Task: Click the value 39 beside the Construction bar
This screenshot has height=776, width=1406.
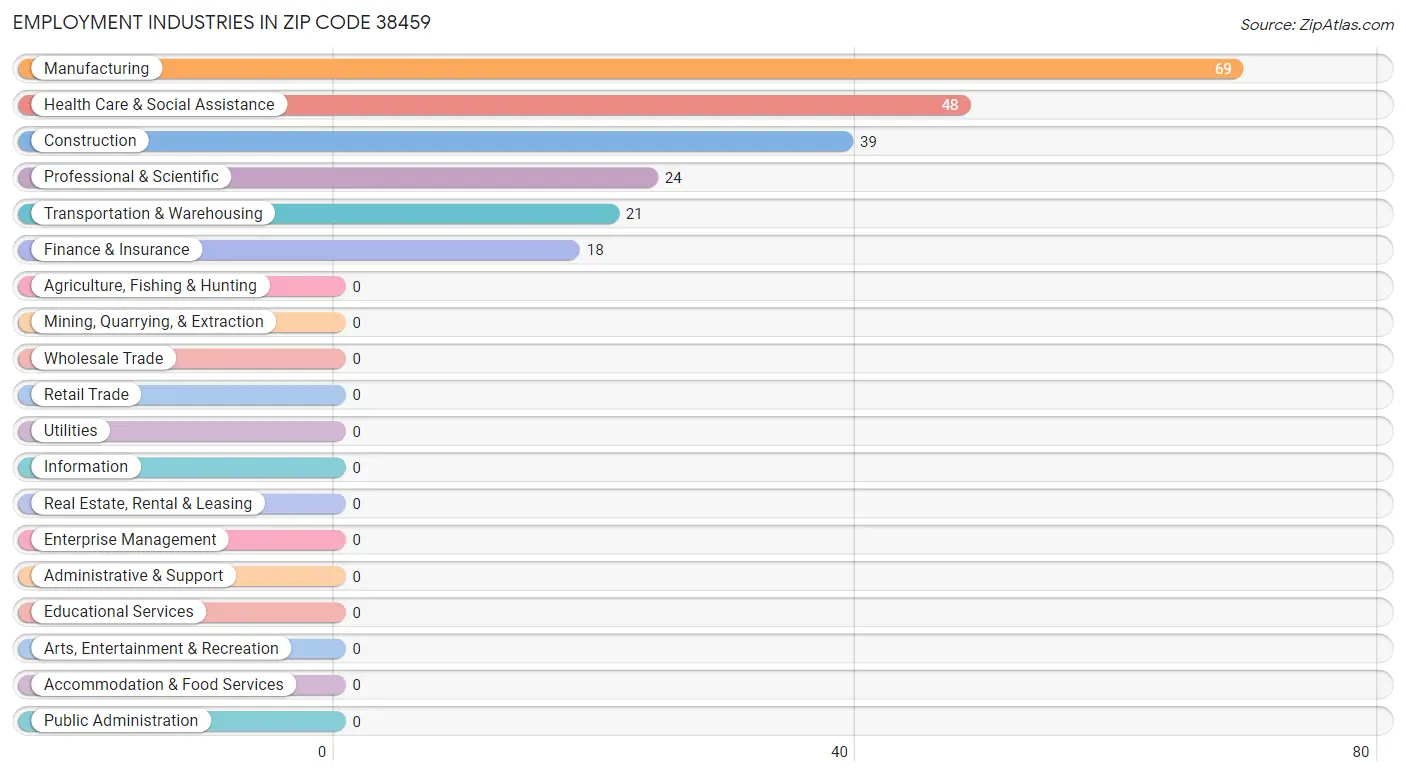Action: [868, 142]
